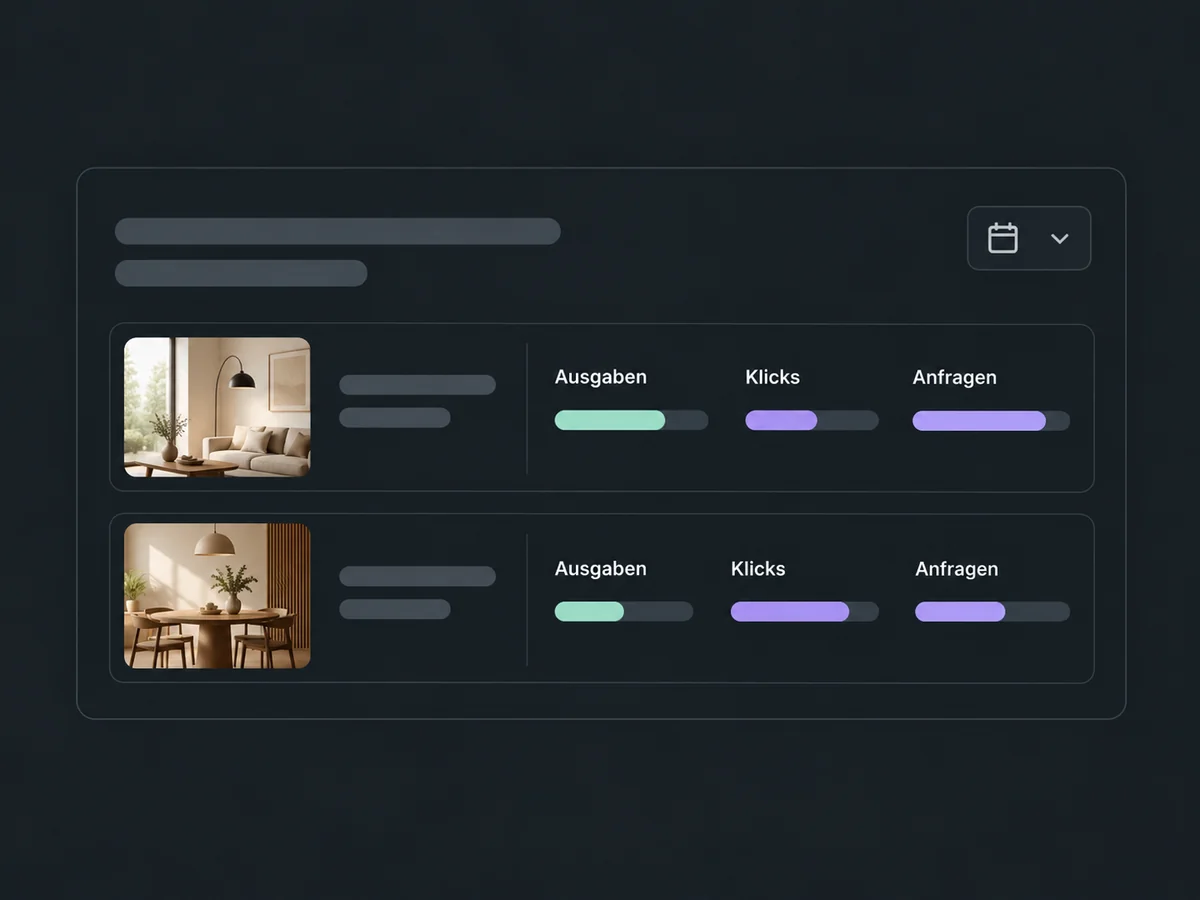Viewport: 1200px width, 900px height.
Task: Select the Anfragen label in living room row
Action: (x=955, y=378)
